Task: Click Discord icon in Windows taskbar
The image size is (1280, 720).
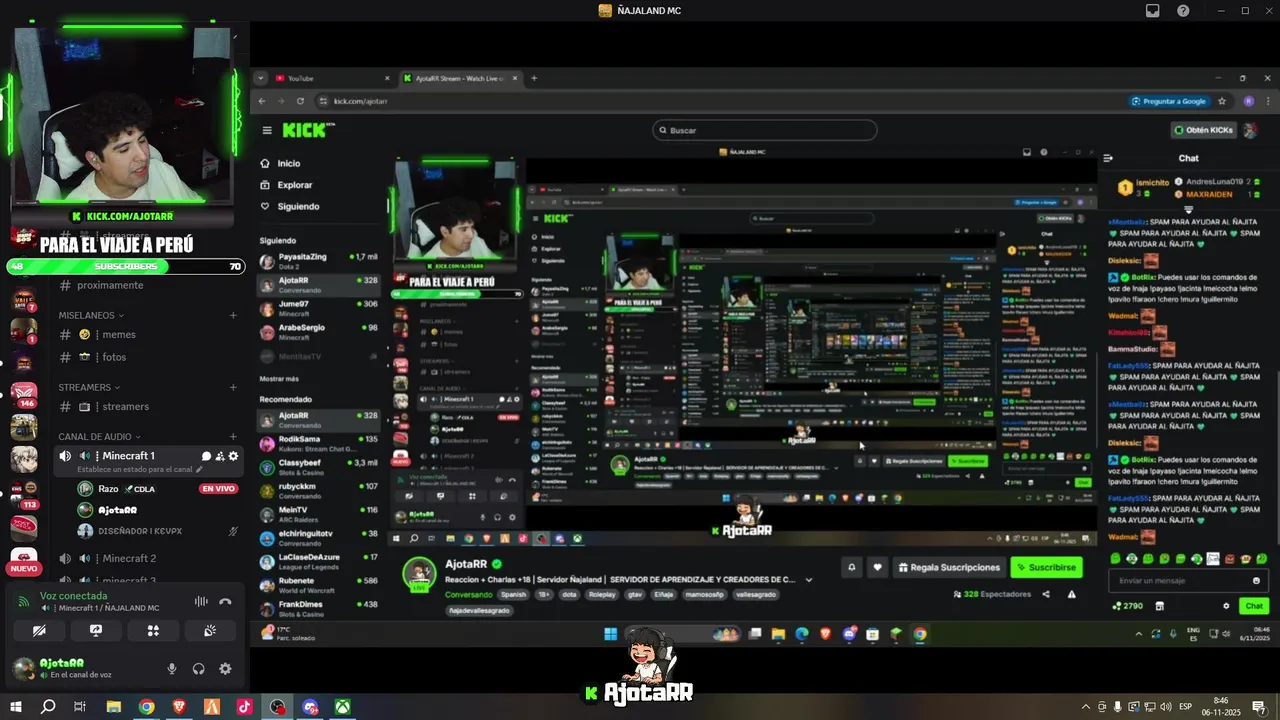Action: (310, 707)
